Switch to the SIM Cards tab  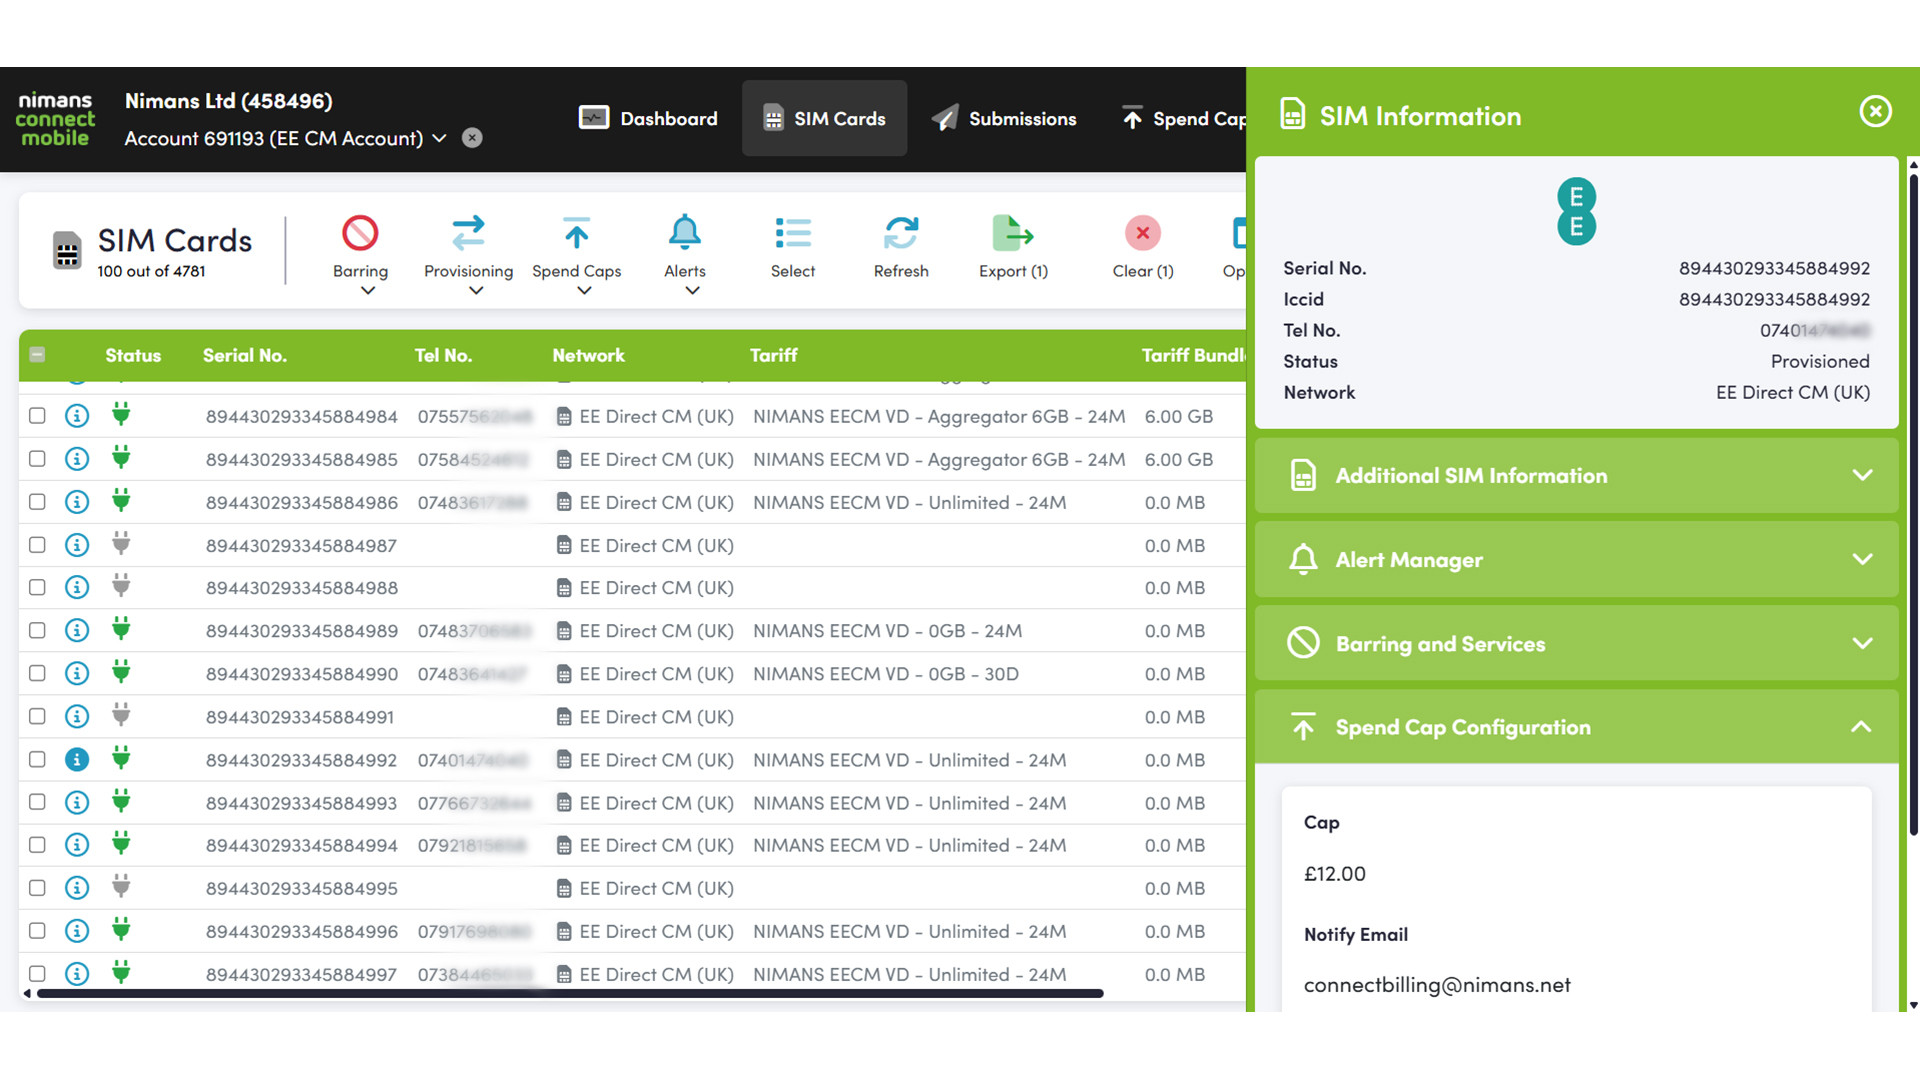pos(824,118)
